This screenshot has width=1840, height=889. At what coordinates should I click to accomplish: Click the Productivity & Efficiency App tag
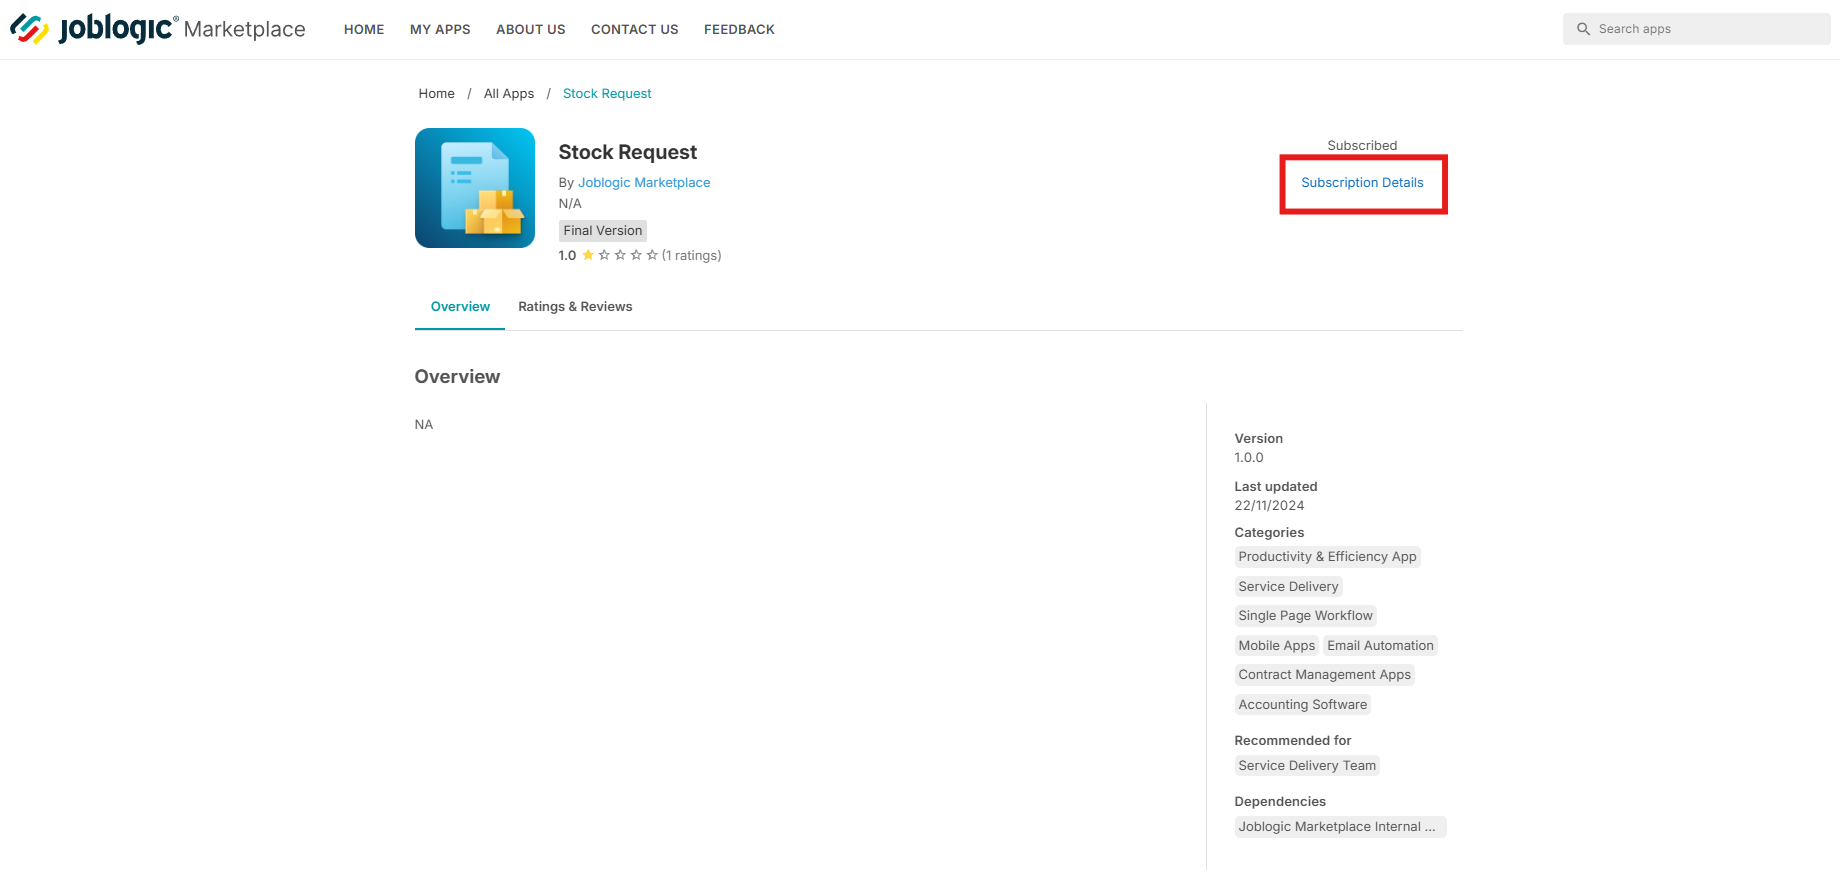(x=1327, y=557)
